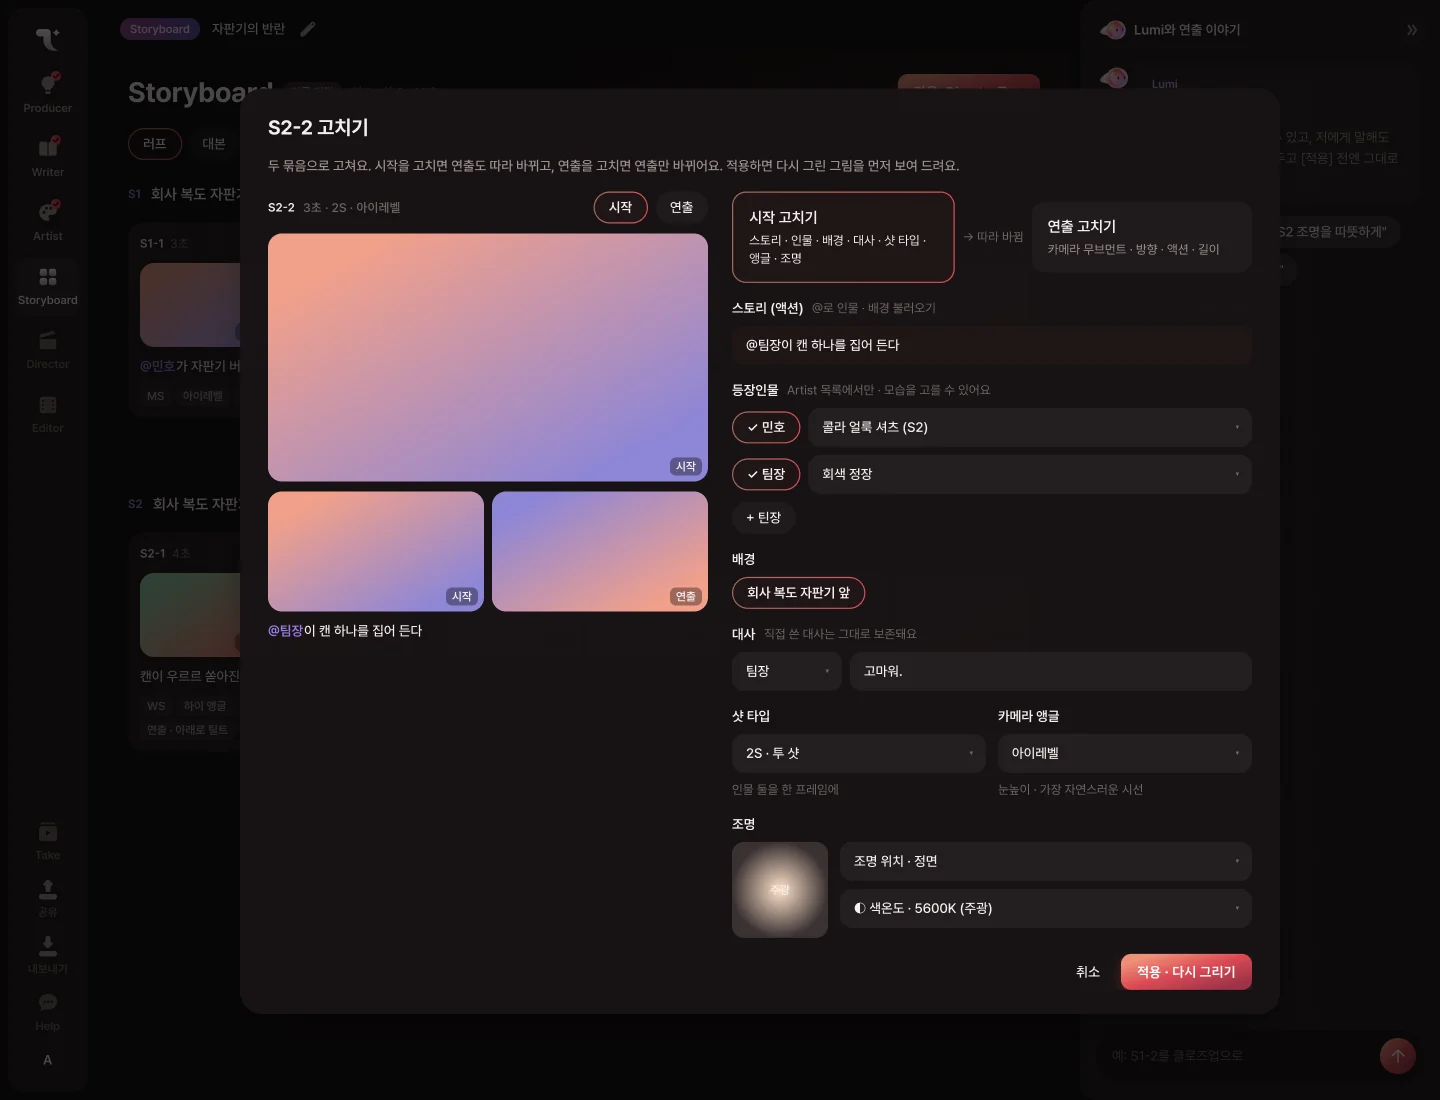Click the purple Storyboard badge in header
Viewport: 1440px width, 1100px height.
160,29
